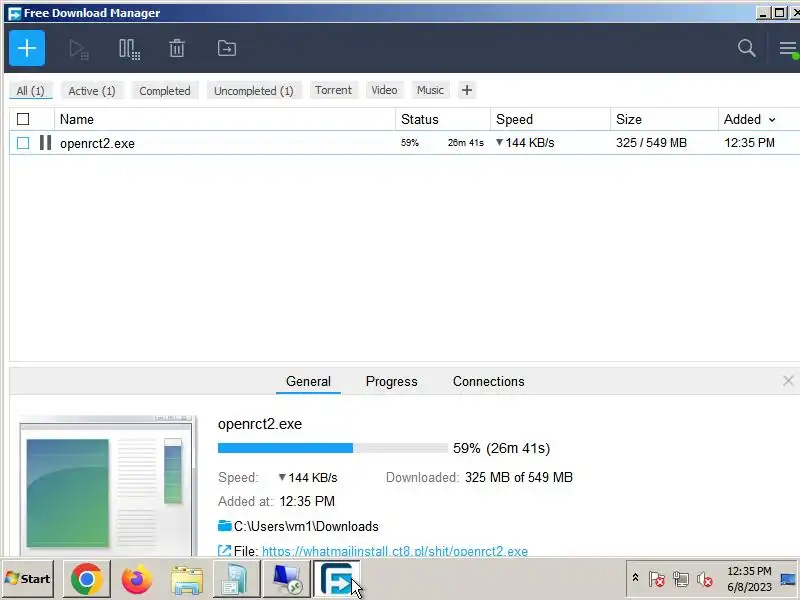This screenshot has width=800, height=600.
Task: Click the muted volume tray icon
Action: point(705,579)
